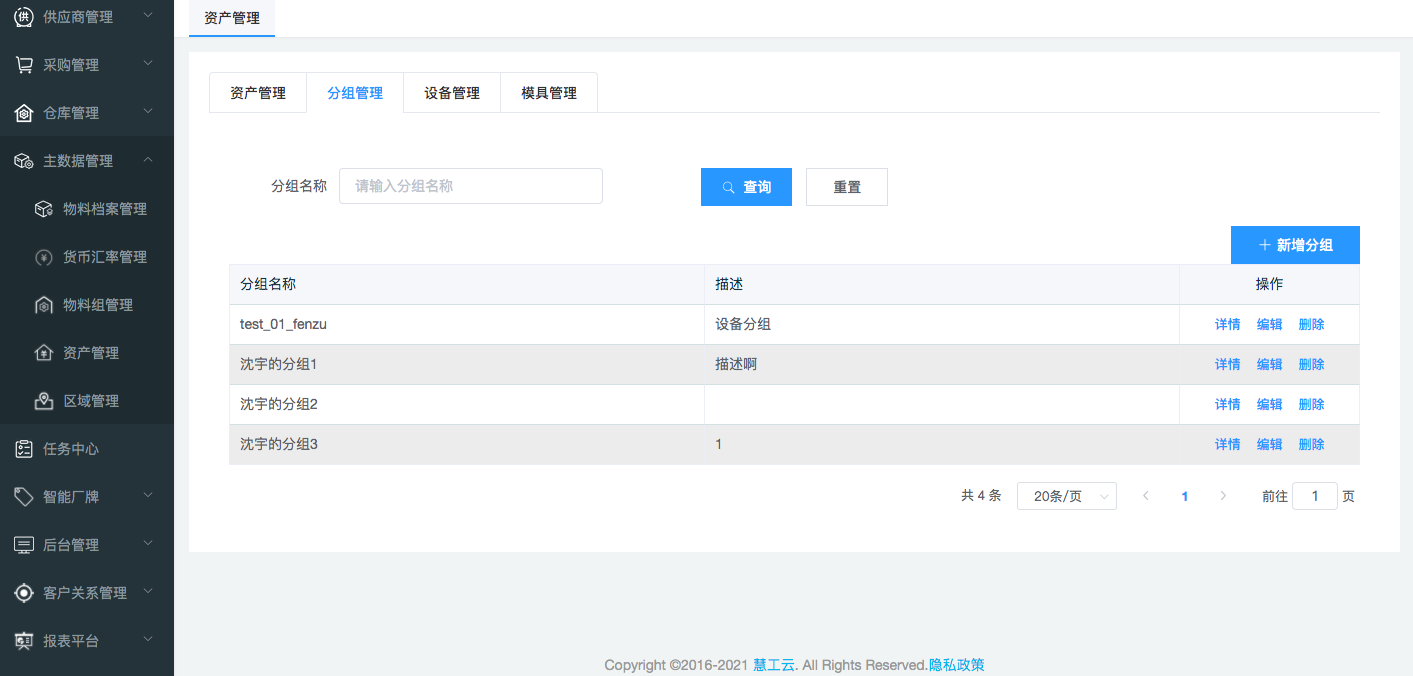Open 货币汇率管理 in the sidebar
1413x676 pixels.
click(105, 257)
